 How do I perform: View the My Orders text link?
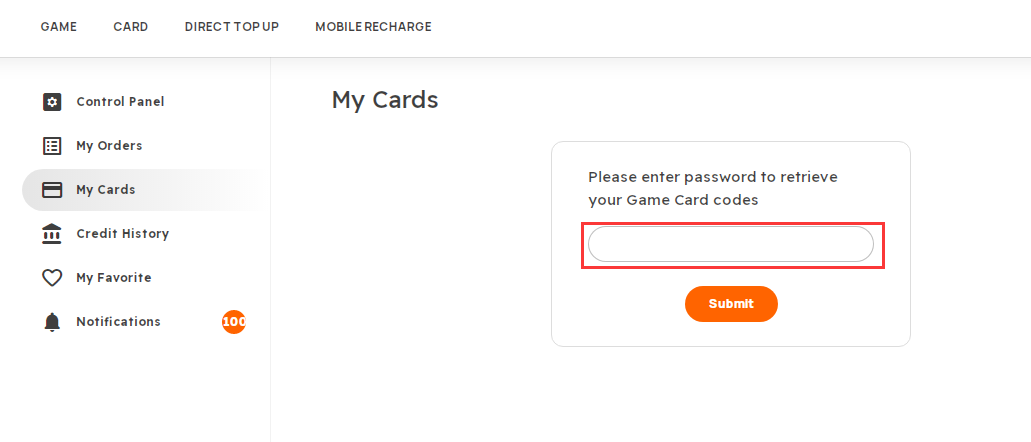(x=109, y=146)
